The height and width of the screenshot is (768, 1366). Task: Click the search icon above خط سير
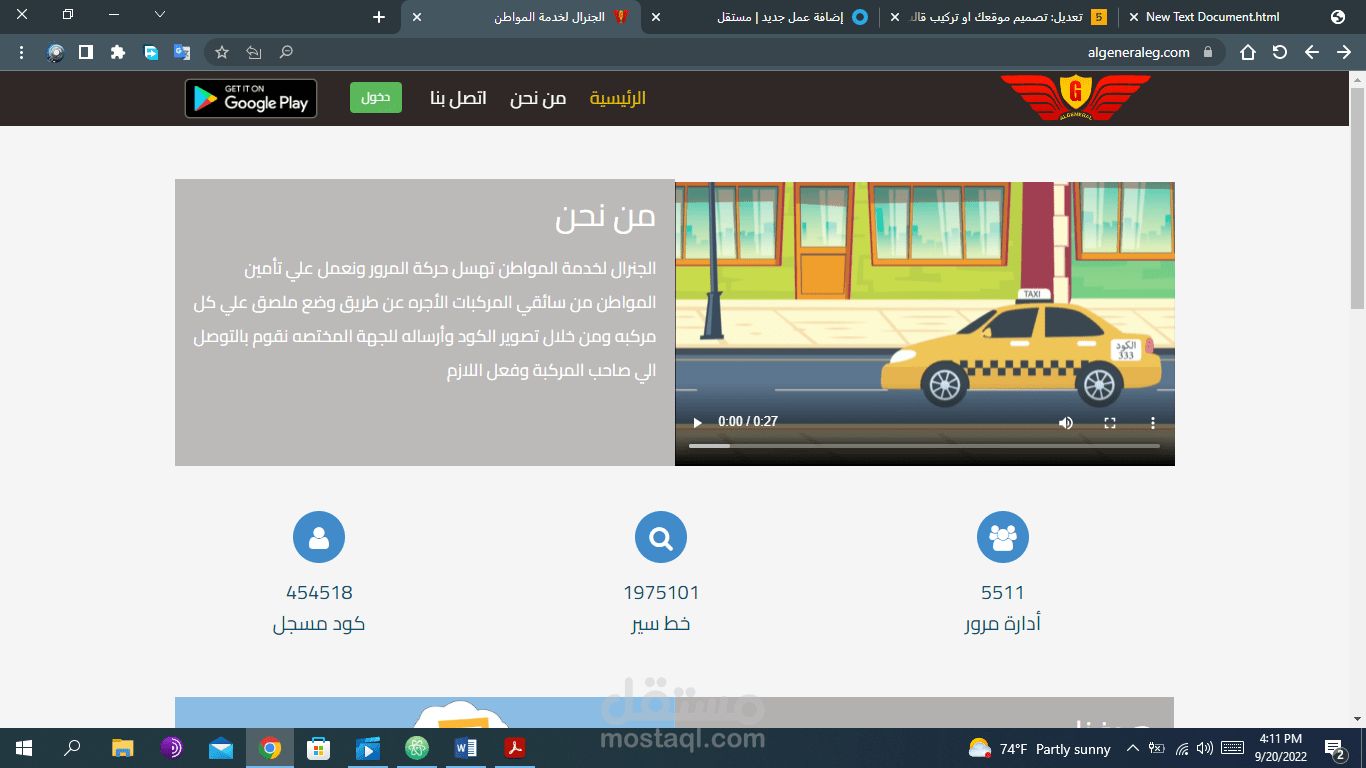point(661,537)
